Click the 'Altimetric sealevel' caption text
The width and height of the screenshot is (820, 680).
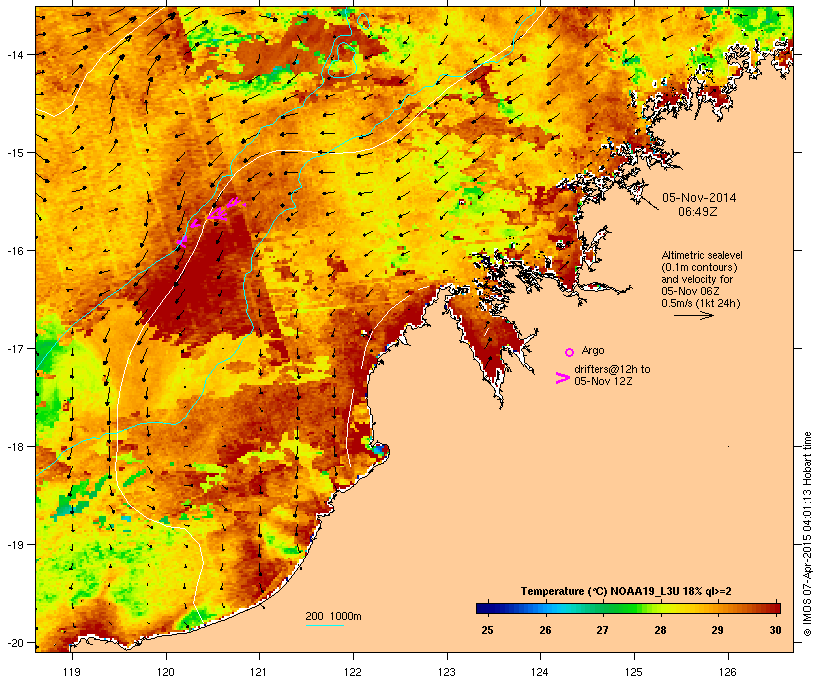click(x=702, y=255)
